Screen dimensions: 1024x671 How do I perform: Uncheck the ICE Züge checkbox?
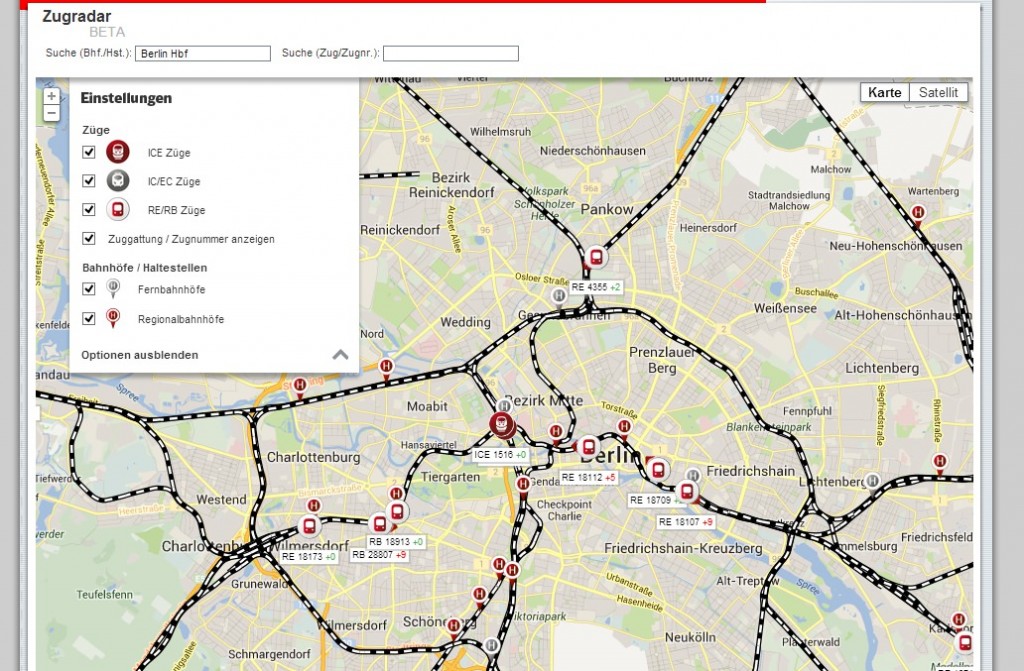89,152
